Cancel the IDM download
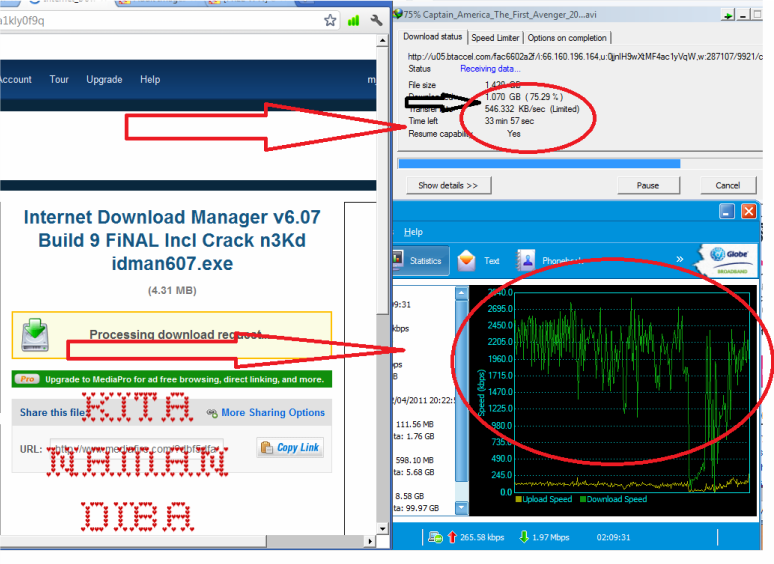 pyautogui.click(x=728, y=186)
